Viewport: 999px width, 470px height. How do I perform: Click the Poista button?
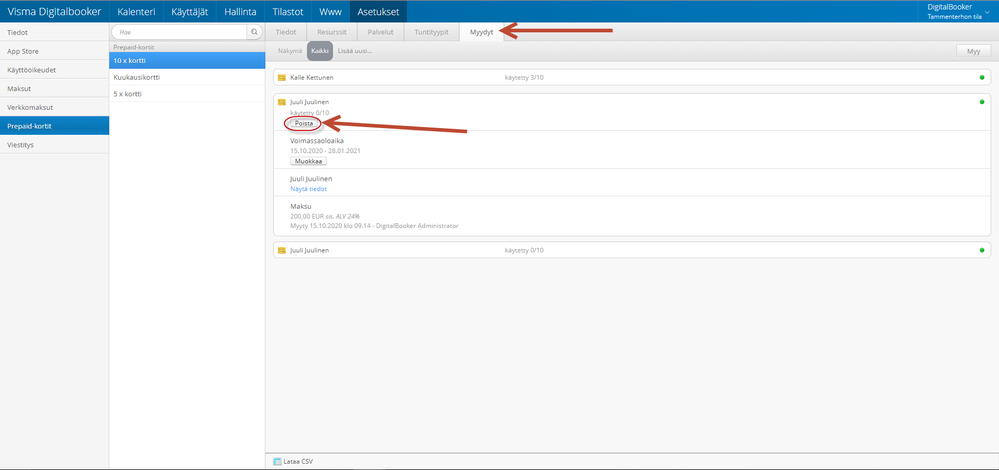[x=304, y=123]
